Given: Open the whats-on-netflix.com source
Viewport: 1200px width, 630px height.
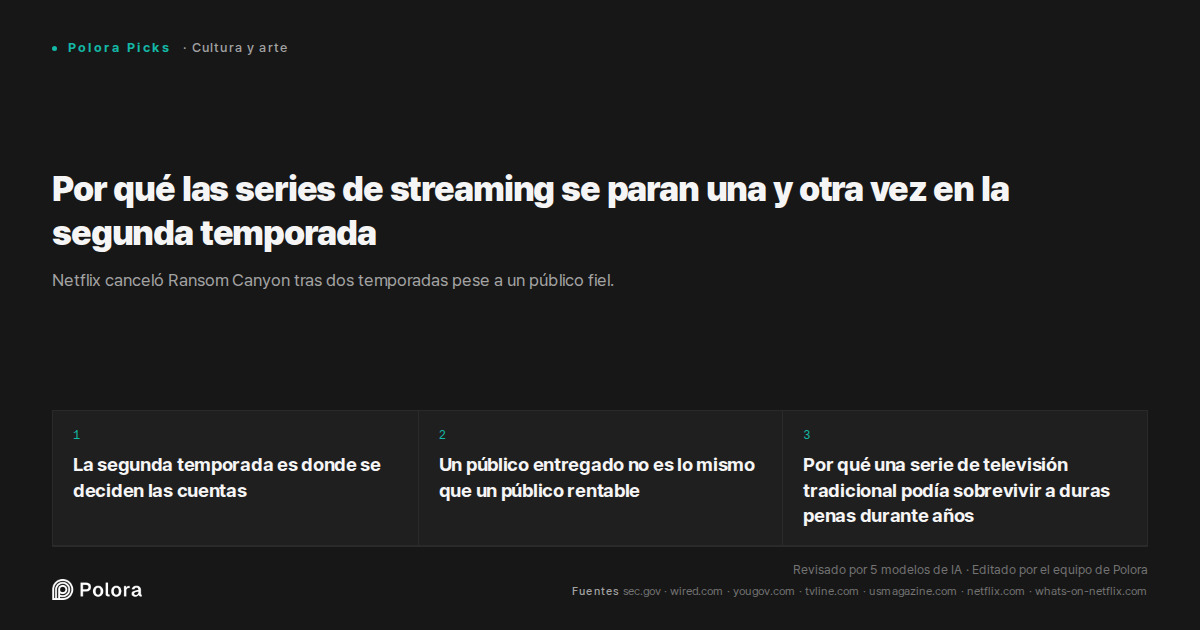Looking at the screenshot, I should [x=1091, y=592].
